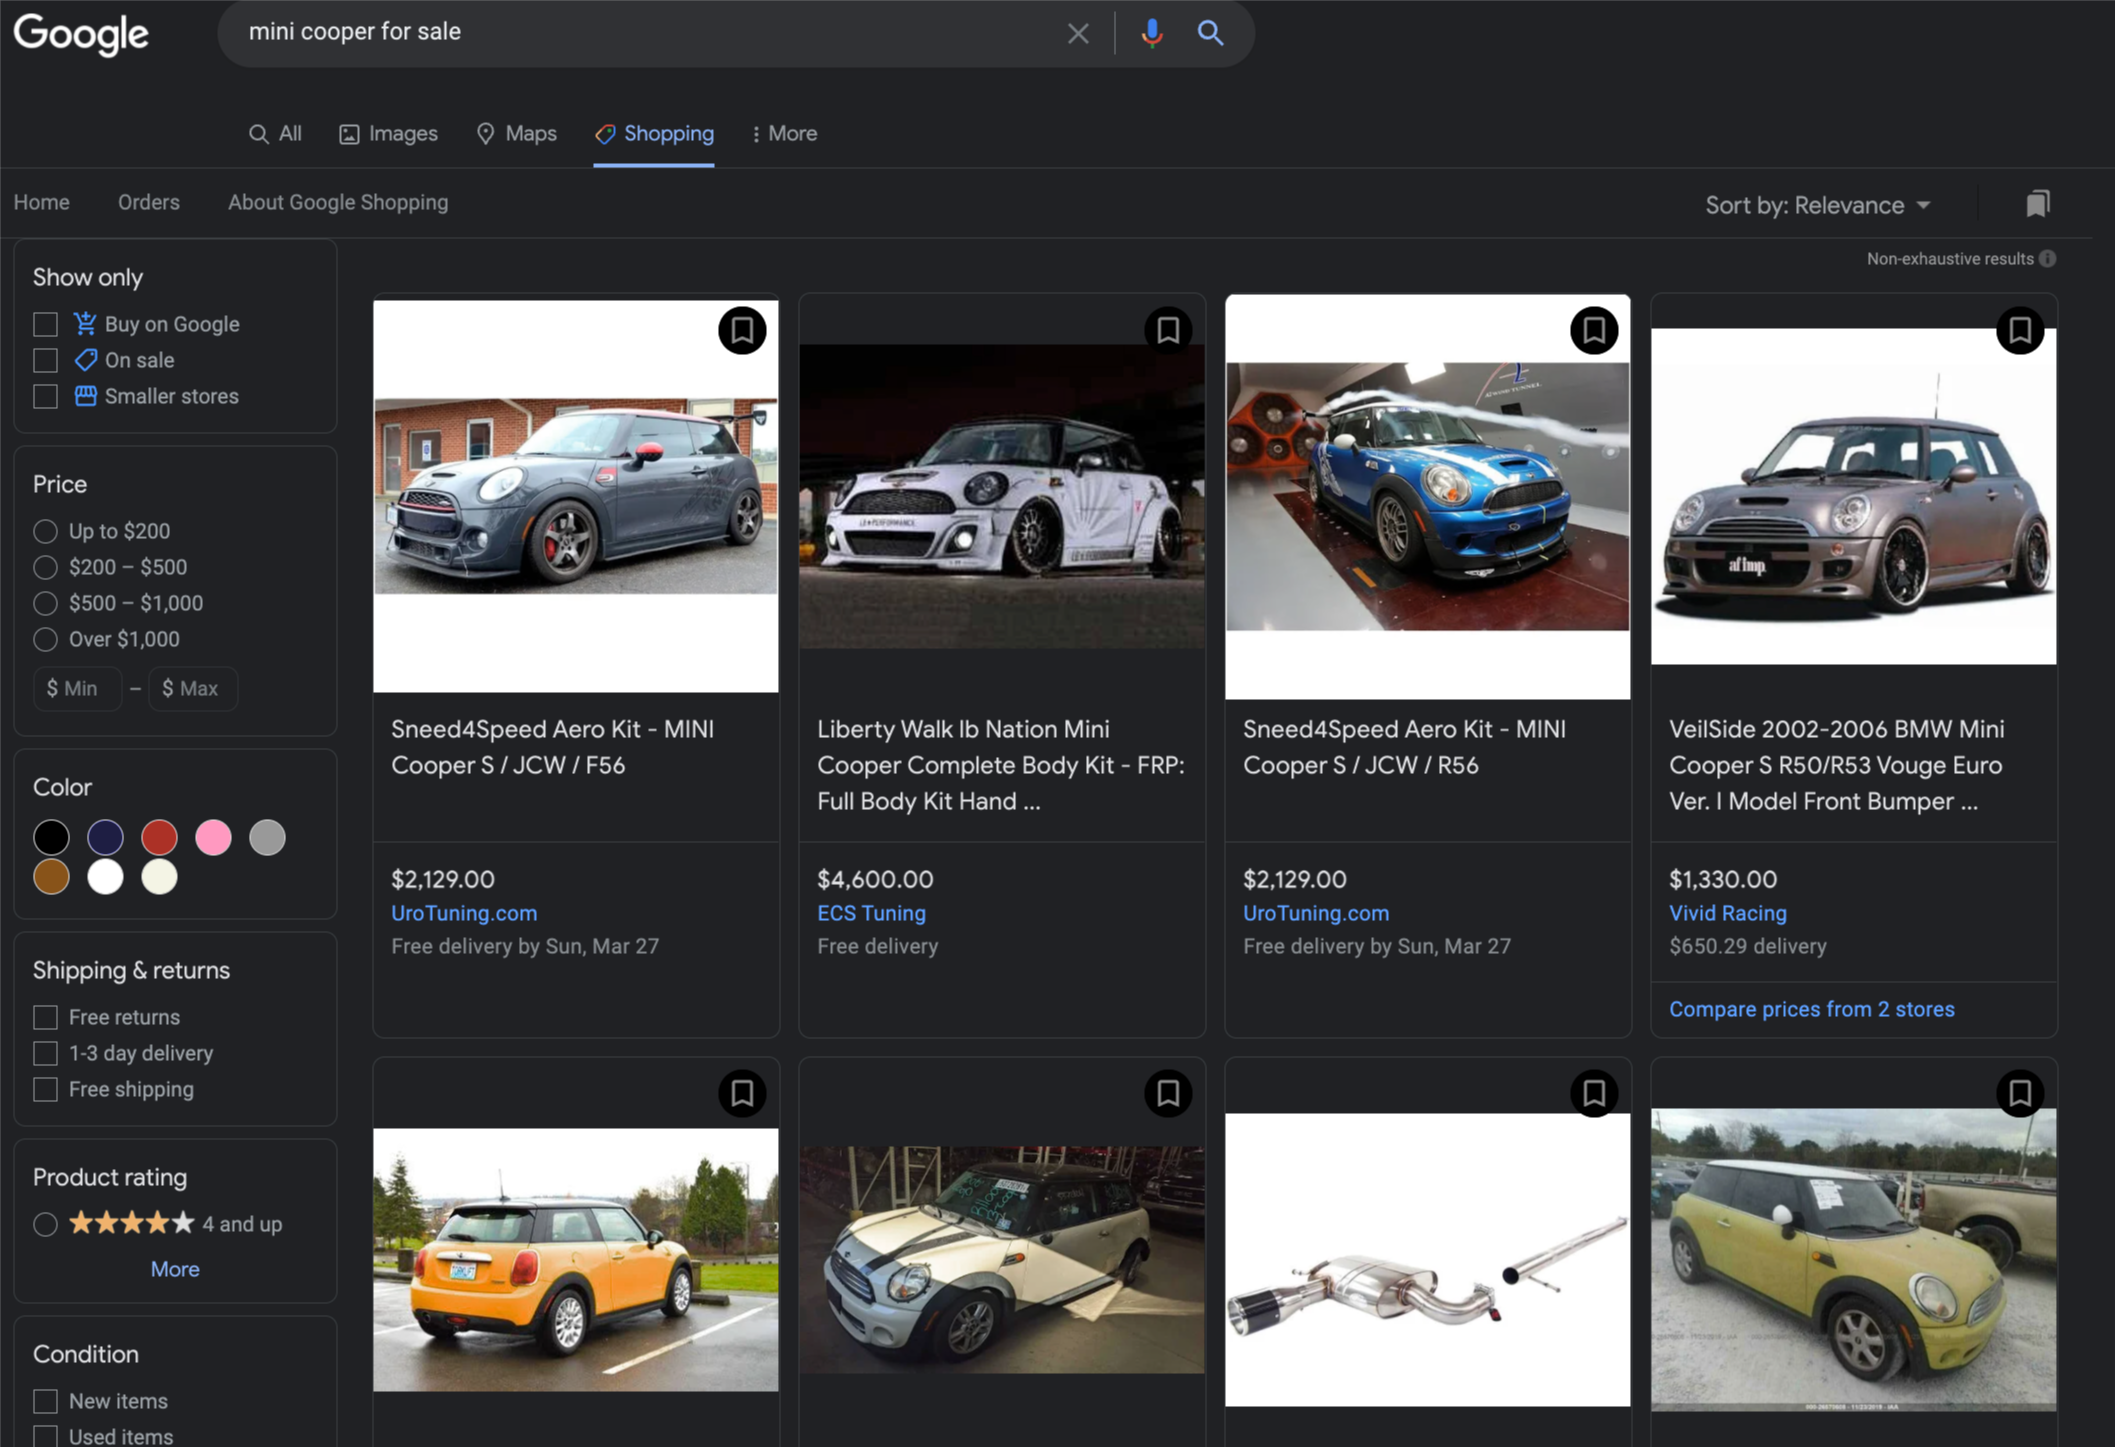Screen dimensions: 2115x1447
Task: Open the Vivid Racing store link
Action: pyautogui.click(x=1727, y=913)
